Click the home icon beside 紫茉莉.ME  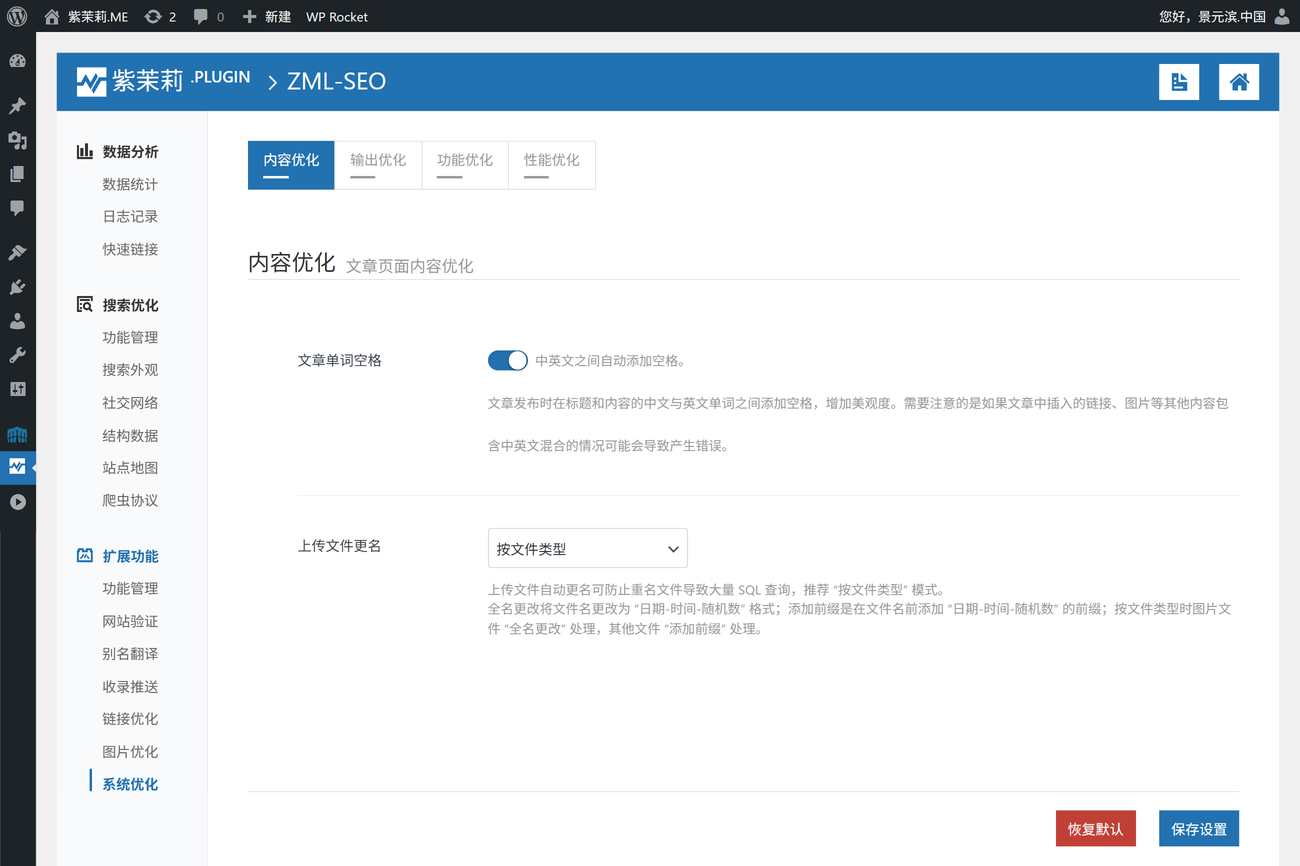coord(52,16)
